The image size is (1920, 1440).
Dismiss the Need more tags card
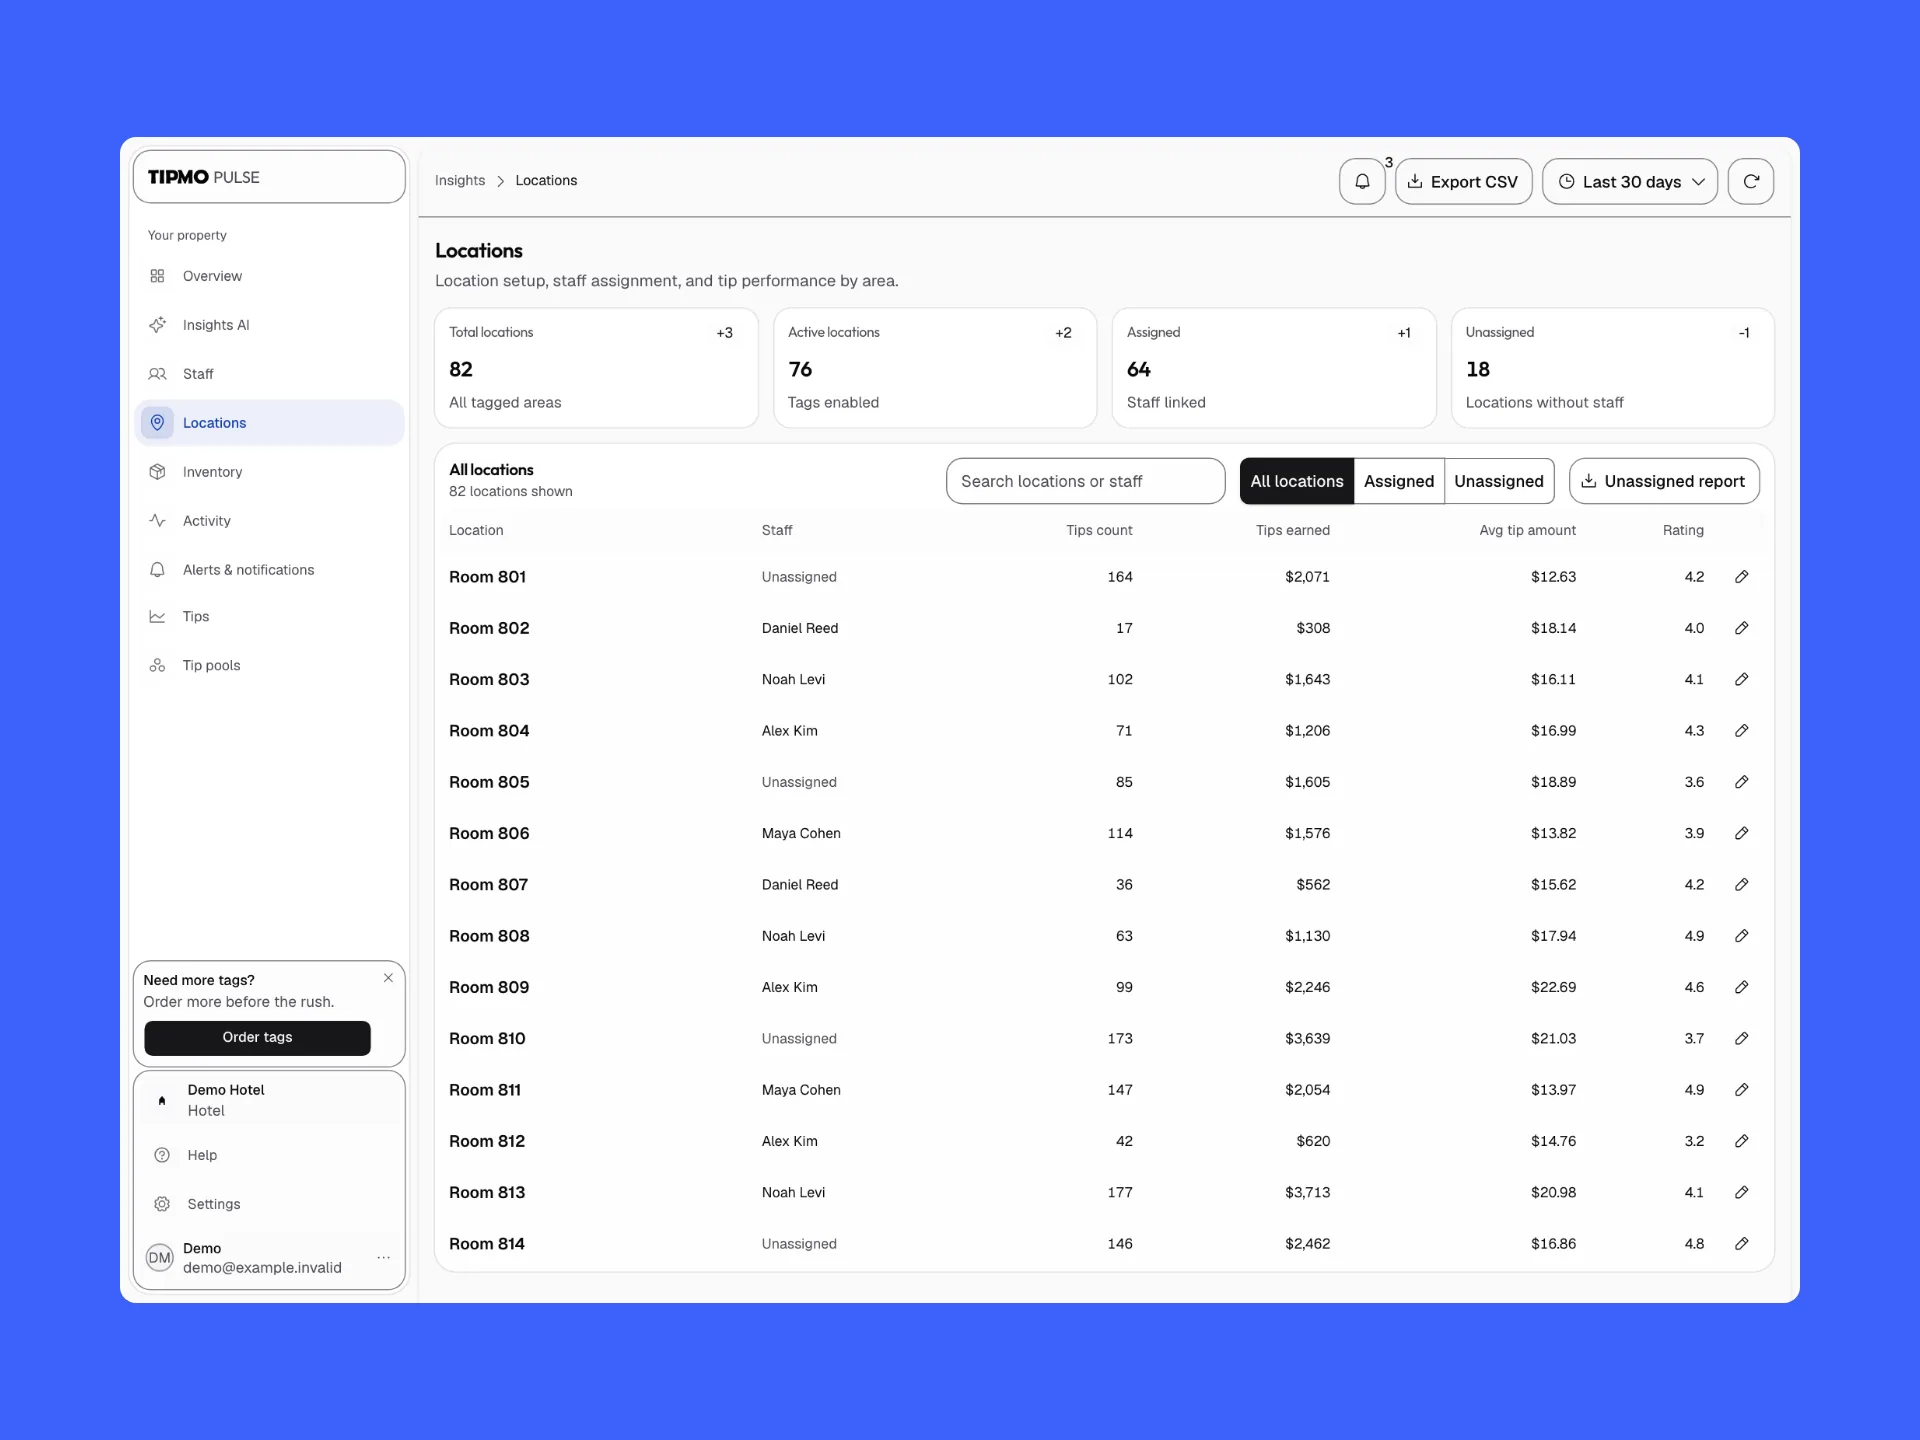click(388, 978)
